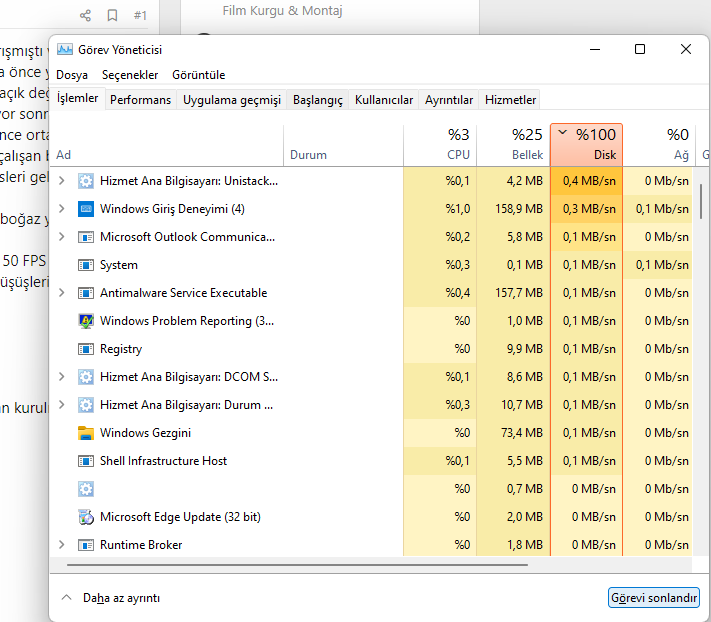Click the Microsoft Edge Update icon
The height and width of the screenshot is (622, 711).
pyautogui.click(x=86, y=517)
